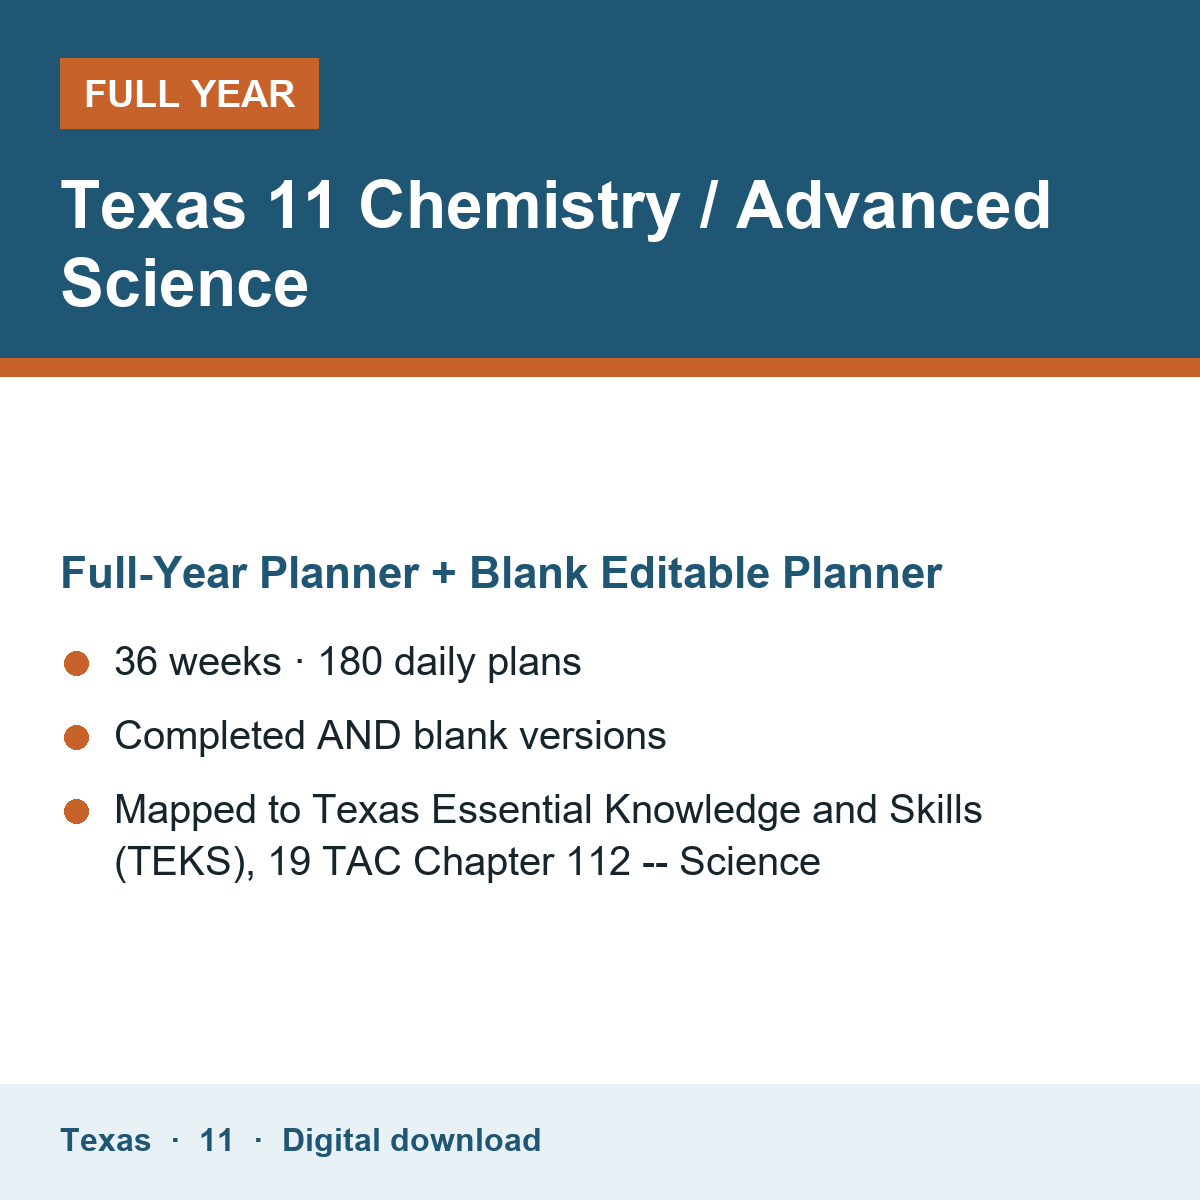Click the first dot separator in footer

tap(175, 1140)
